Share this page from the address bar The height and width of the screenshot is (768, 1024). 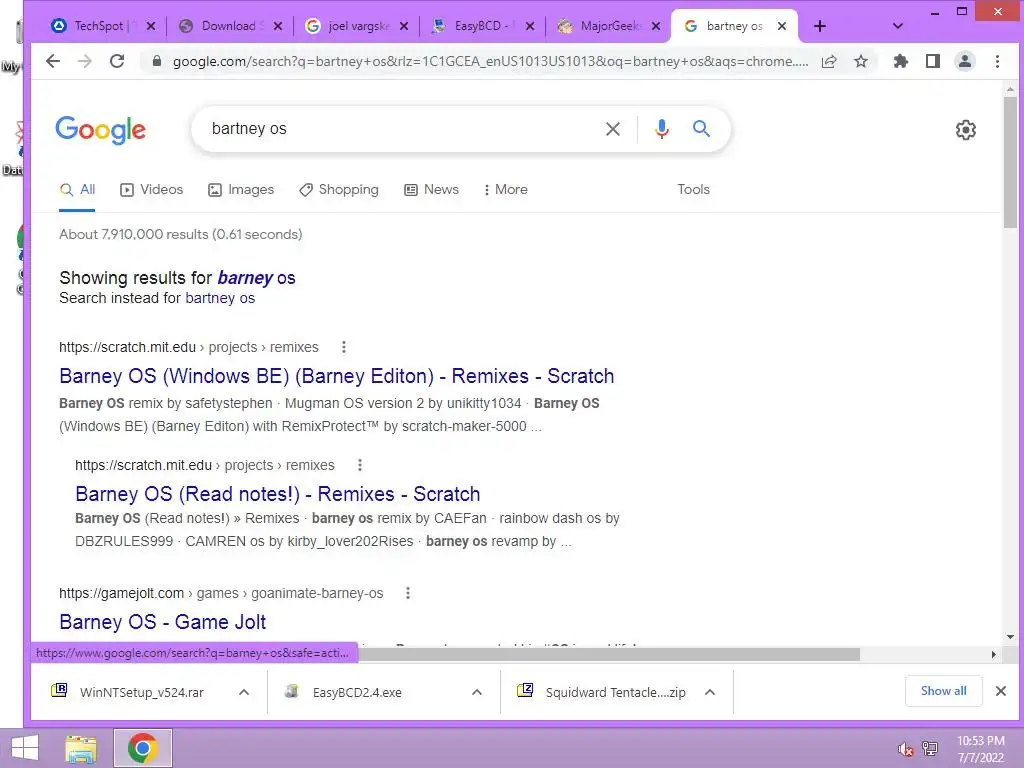point(829,61)
